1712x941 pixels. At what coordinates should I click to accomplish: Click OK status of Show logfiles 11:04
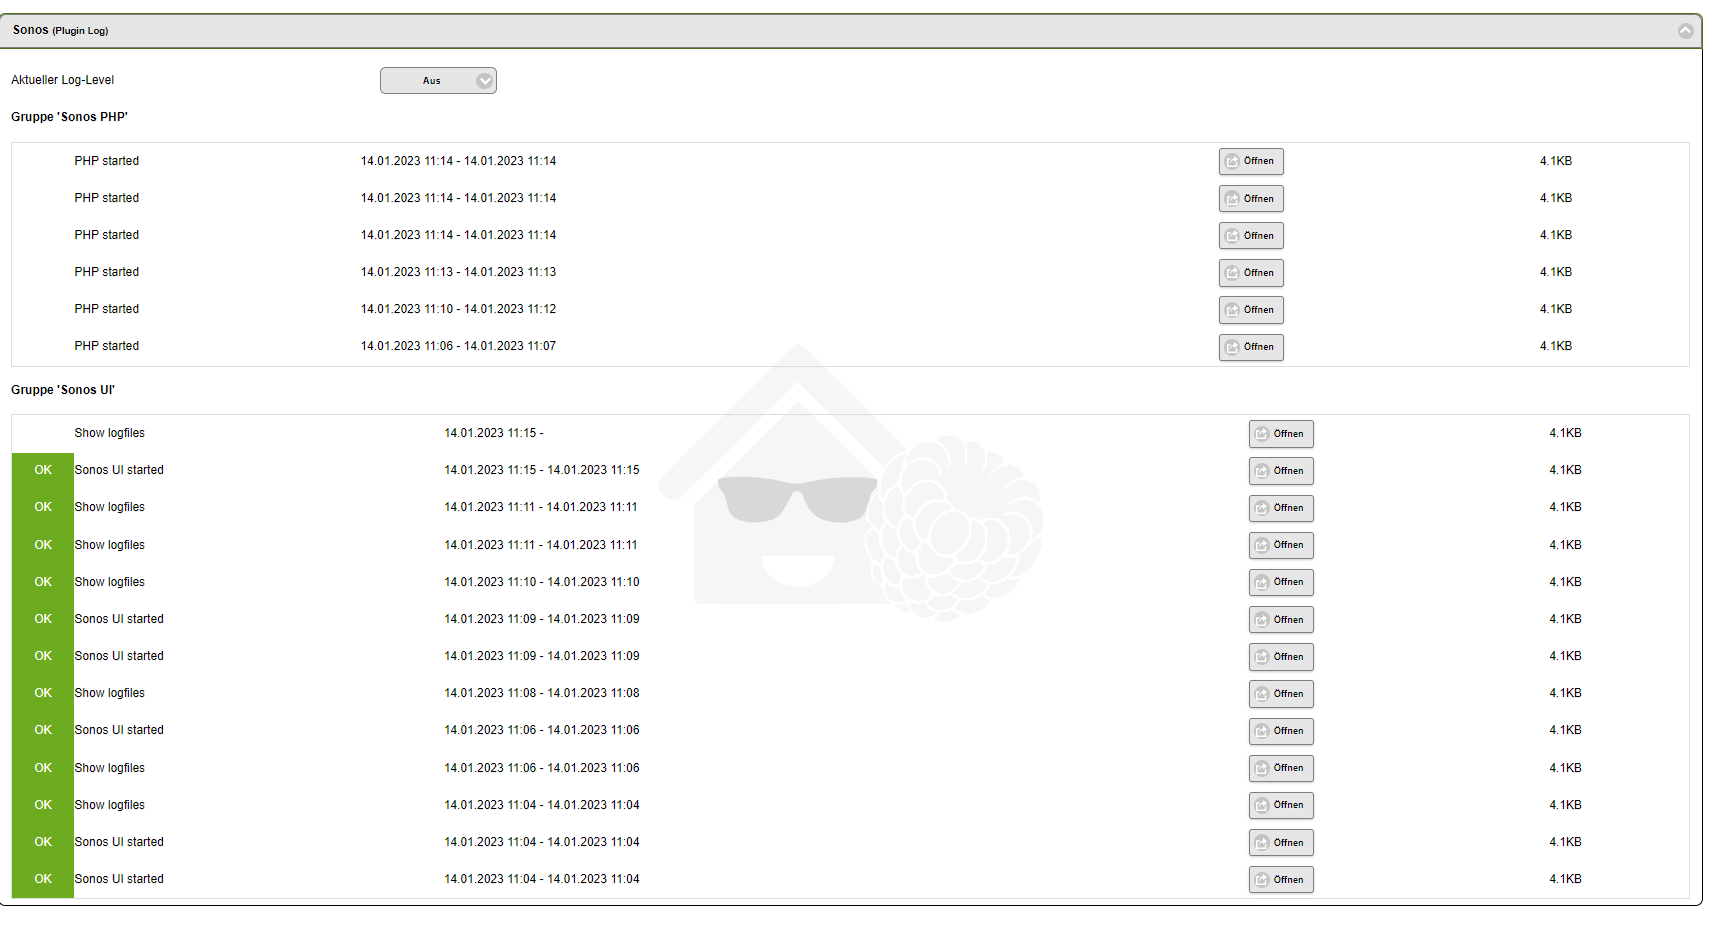(x=43, y=805)
